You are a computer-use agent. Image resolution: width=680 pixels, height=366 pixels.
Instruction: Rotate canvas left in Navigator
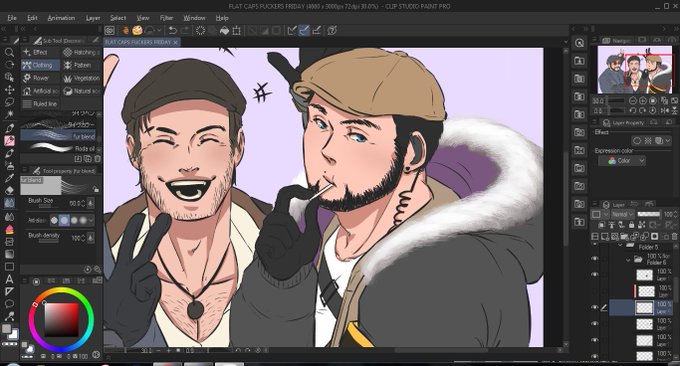pyautogui.click(x=633, y=111)
